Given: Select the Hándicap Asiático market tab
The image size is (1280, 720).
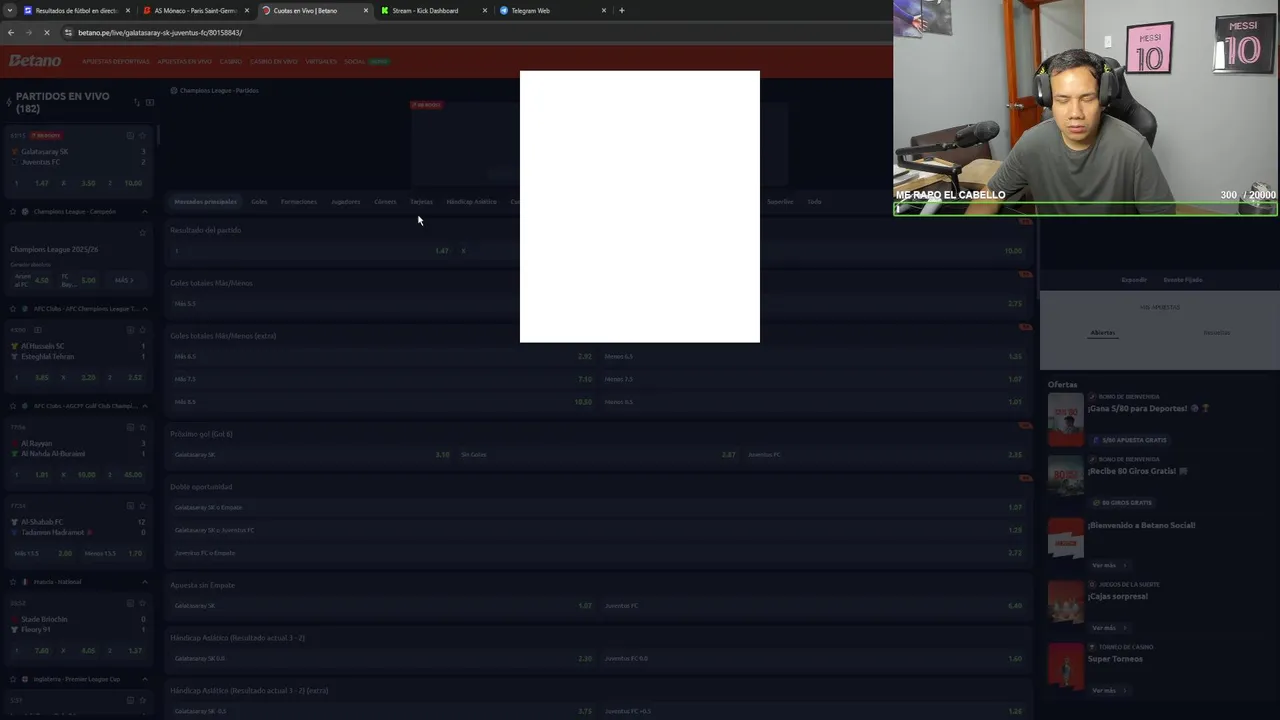Looking at the screenshot, I should [471, 202].
